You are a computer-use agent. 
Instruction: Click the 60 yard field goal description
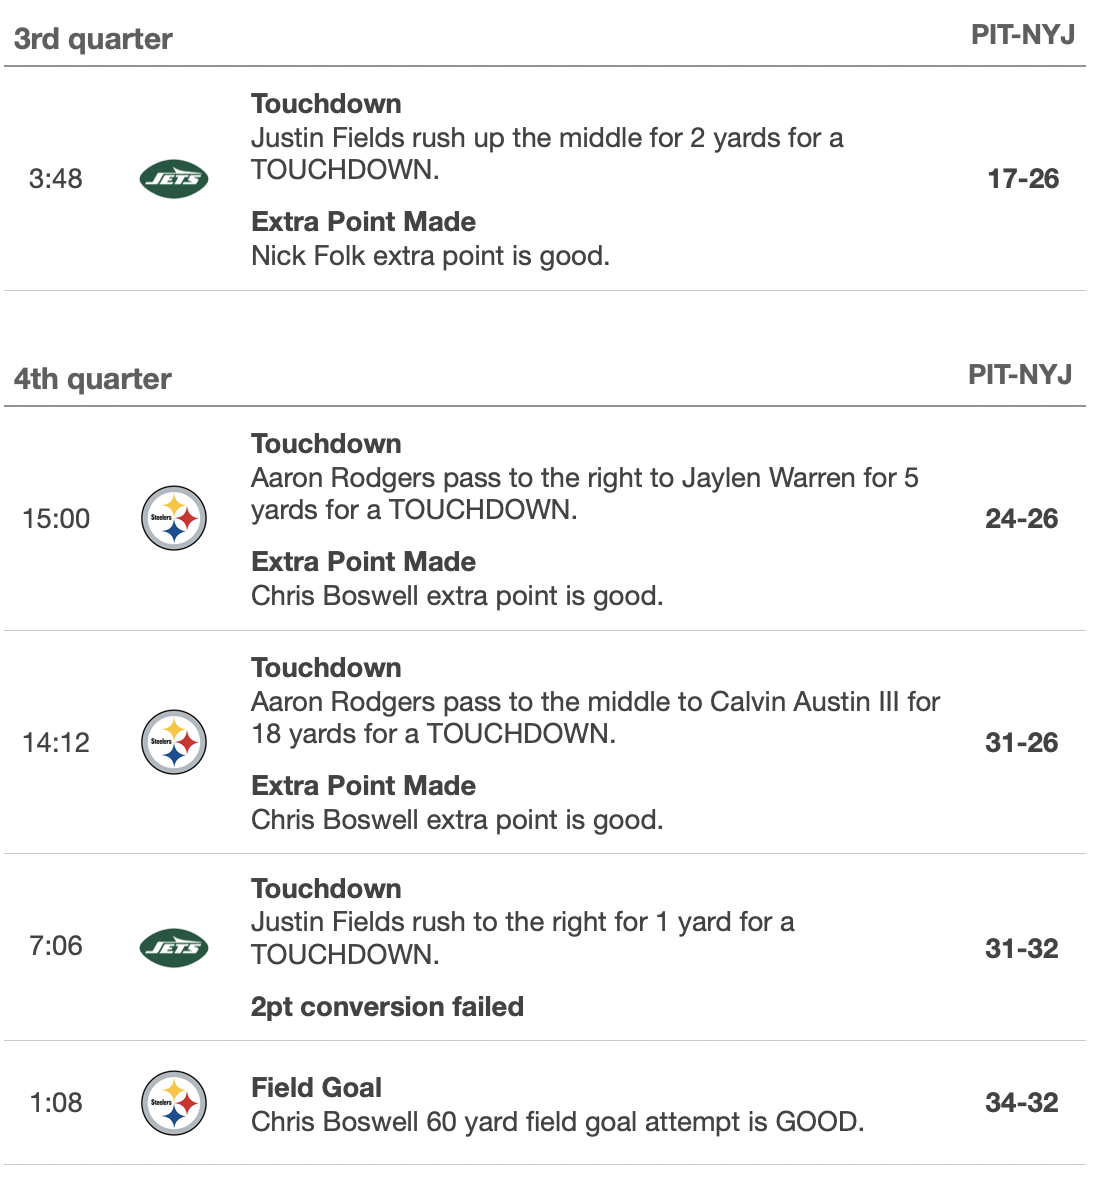pyautogui.click(x=557, y=1122)
